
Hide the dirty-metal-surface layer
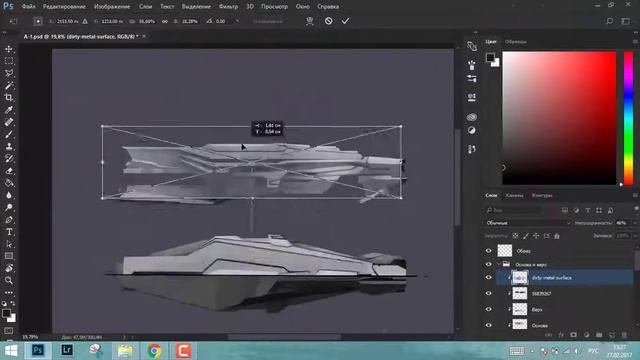click(489, 278)
